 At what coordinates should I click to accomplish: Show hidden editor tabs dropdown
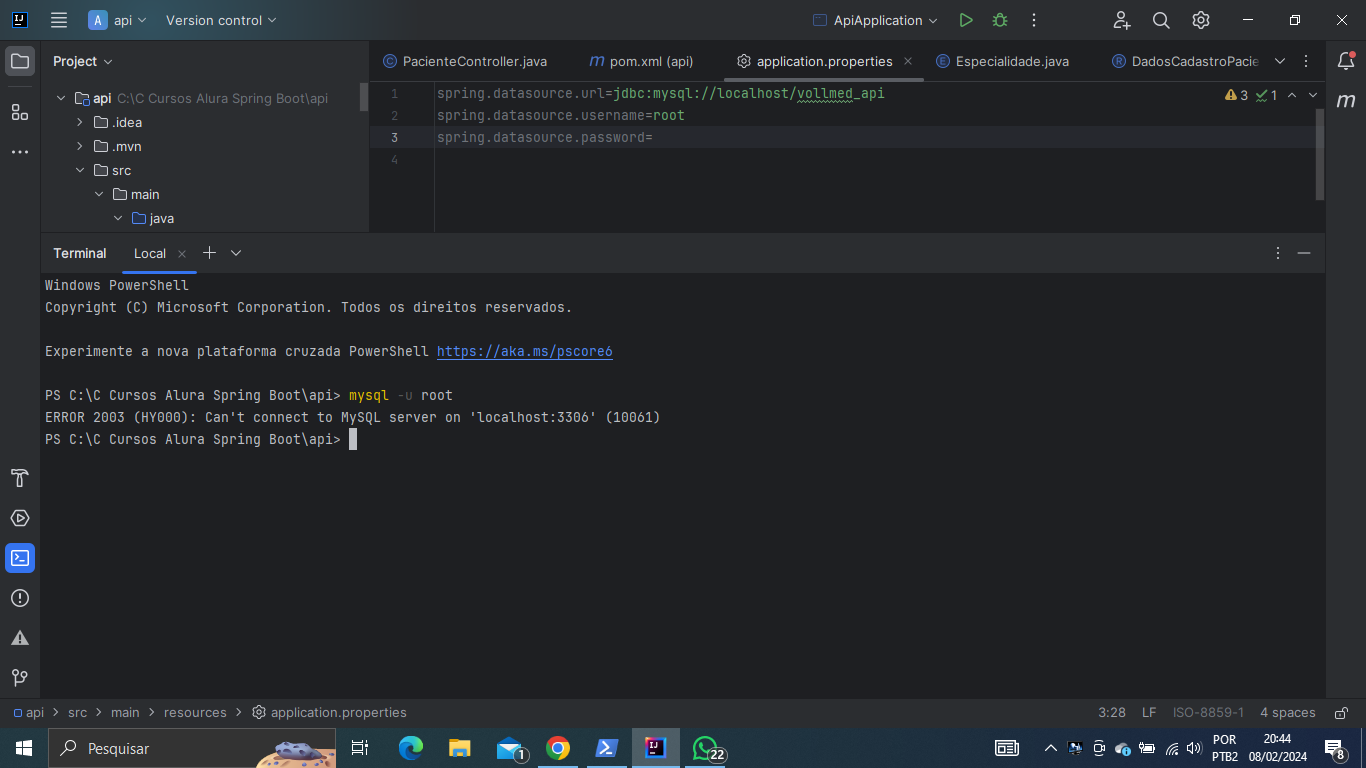click(1280, 61)
